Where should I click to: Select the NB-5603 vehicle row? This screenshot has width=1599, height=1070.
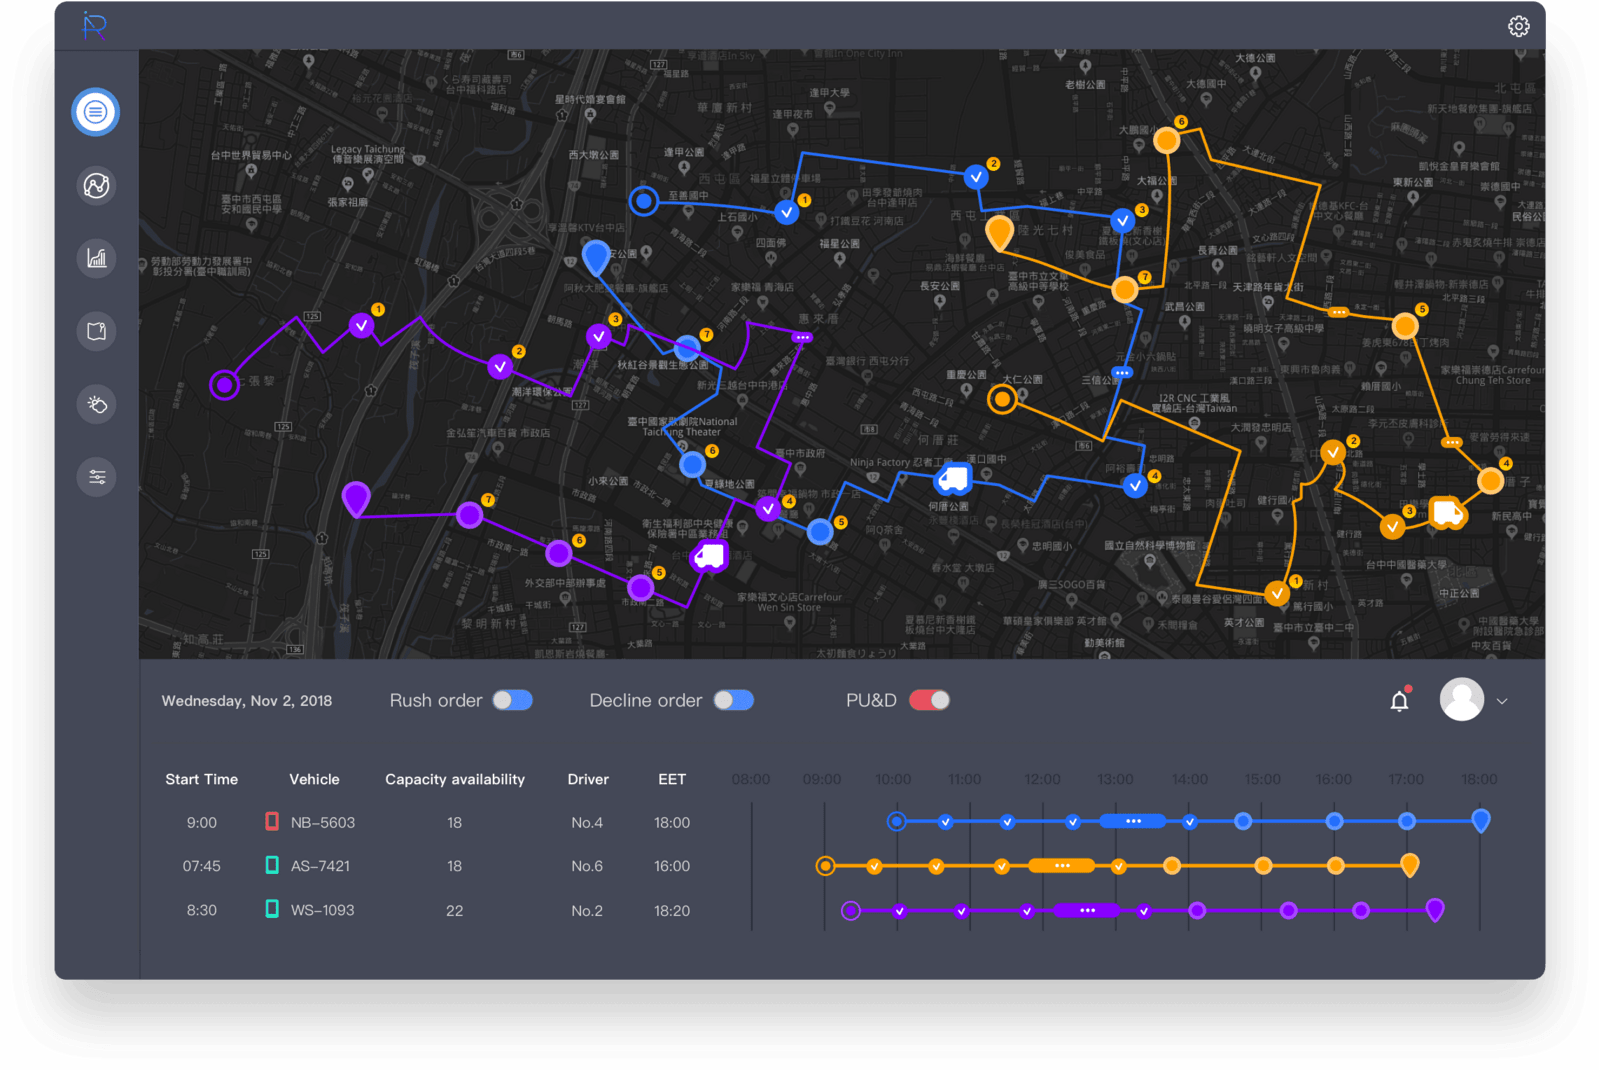322,823
